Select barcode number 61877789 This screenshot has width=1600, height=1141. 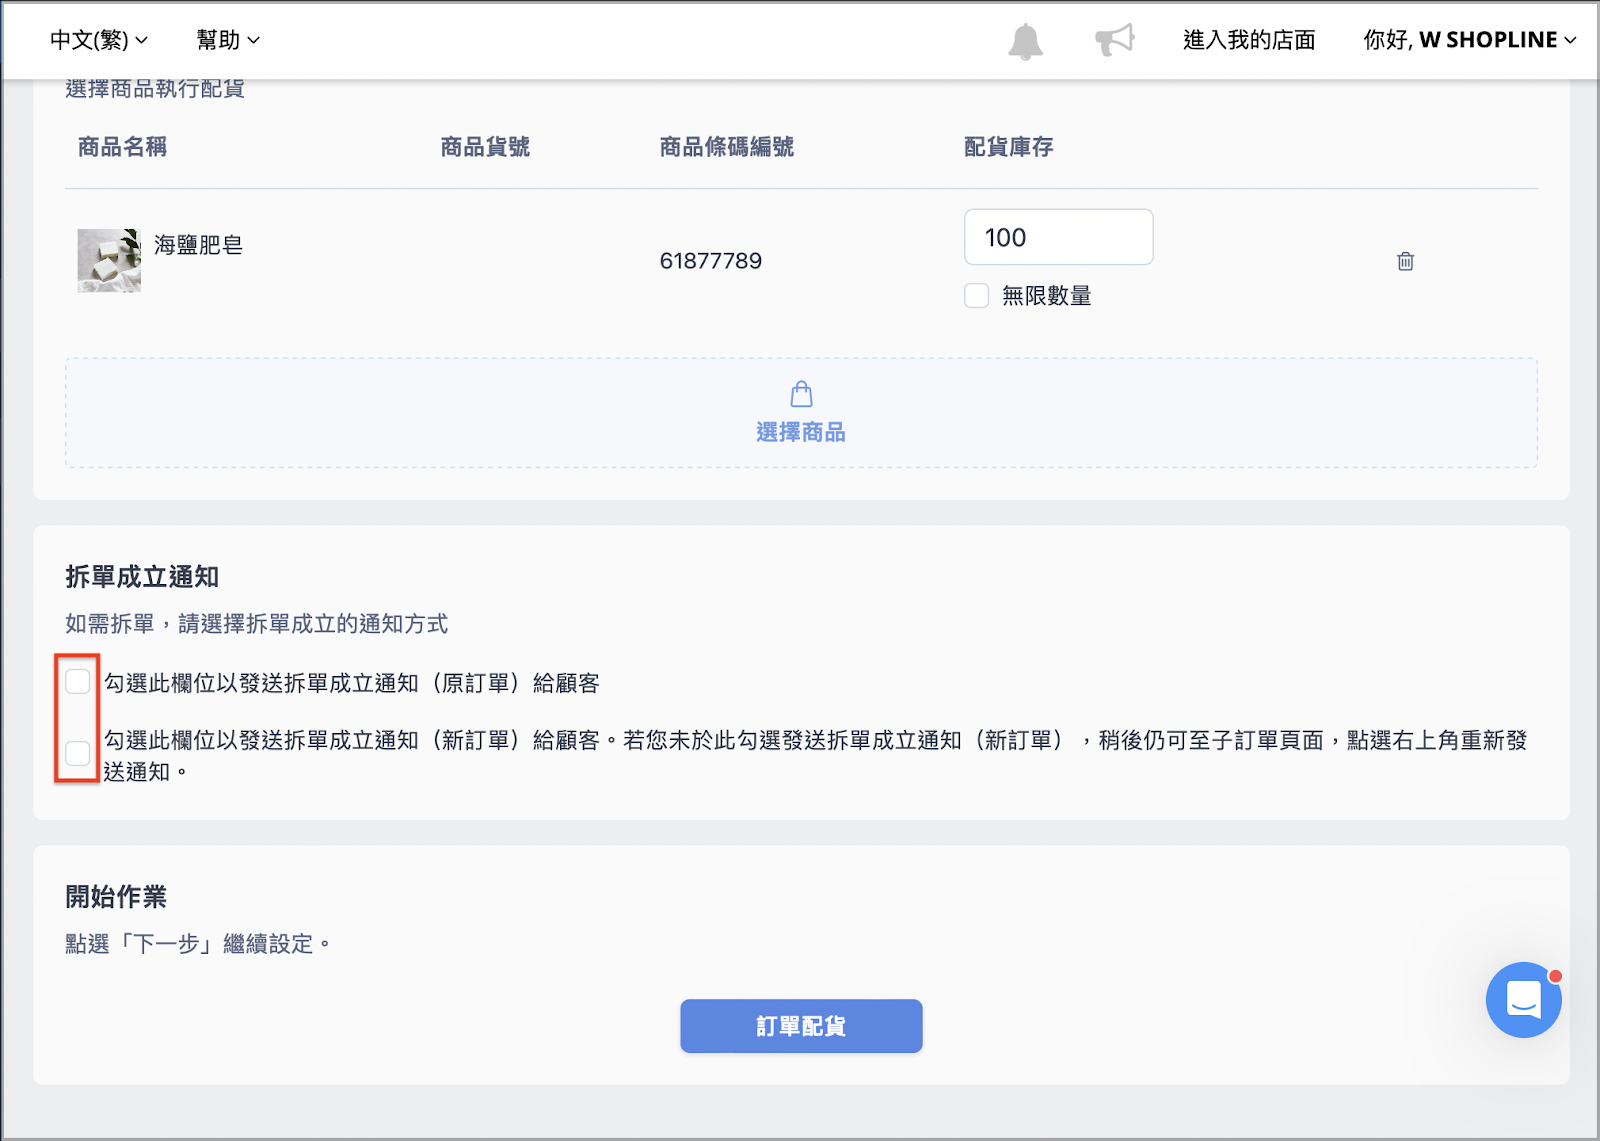pyautogui.click(x=711, y=261)
